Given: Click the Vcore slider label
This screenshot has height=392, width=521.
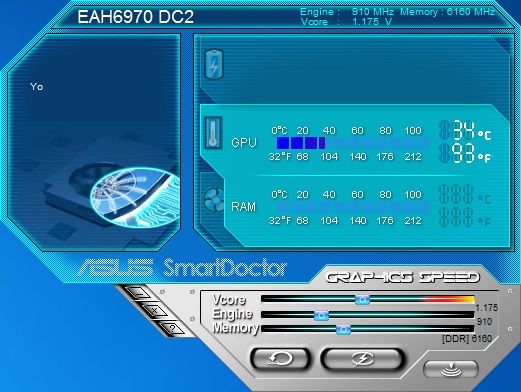Looking at the screenshot, I should point(229,300).
